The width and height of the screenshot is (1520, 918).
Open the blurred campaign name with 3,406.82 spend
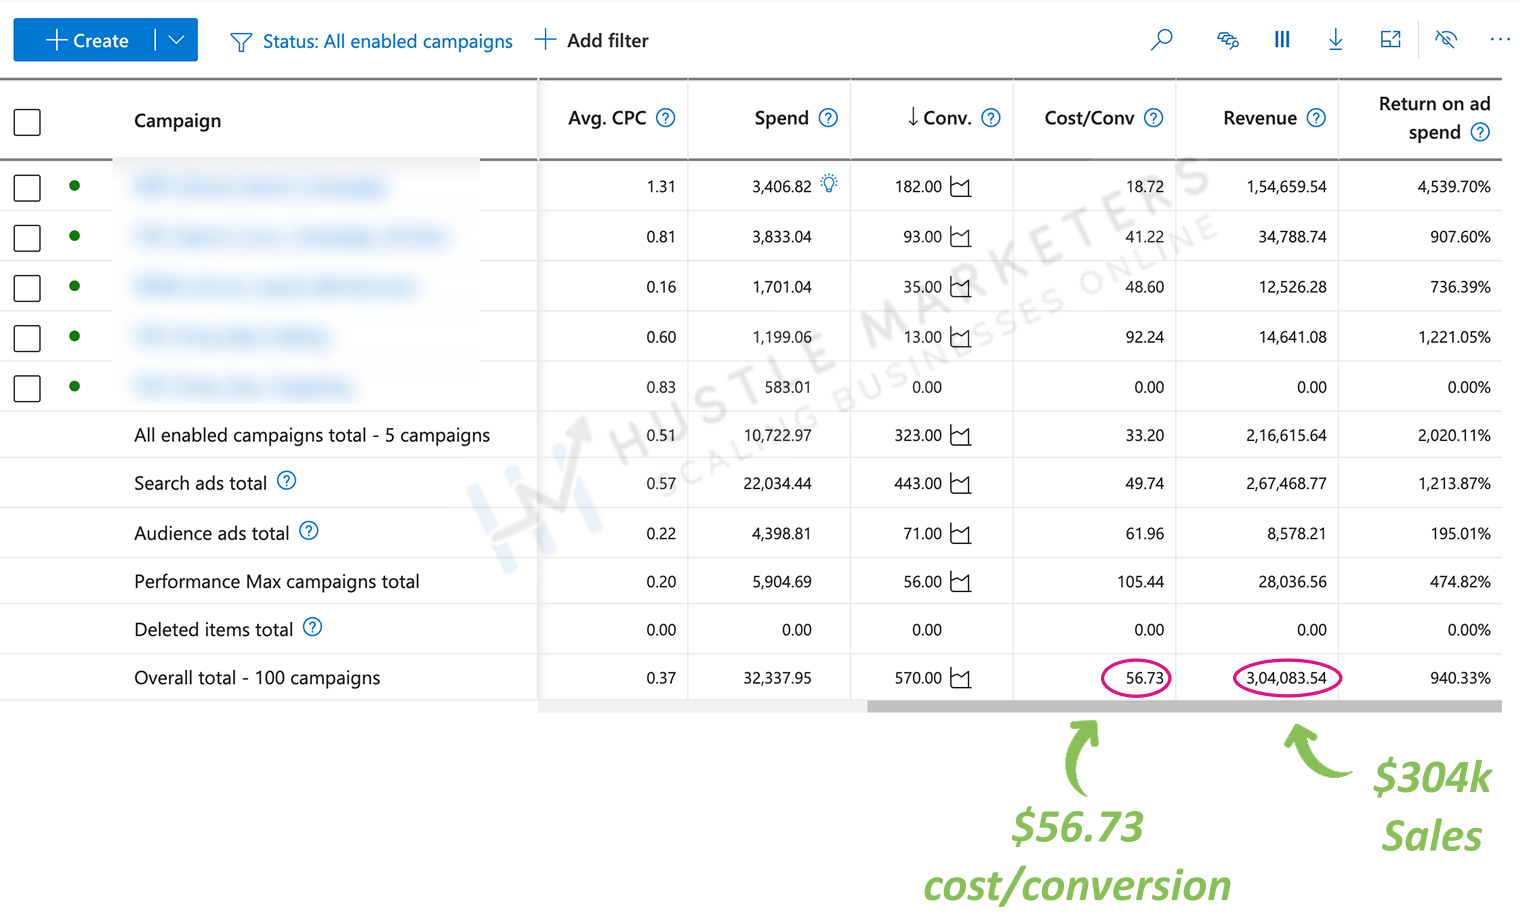tap(260, 187)
